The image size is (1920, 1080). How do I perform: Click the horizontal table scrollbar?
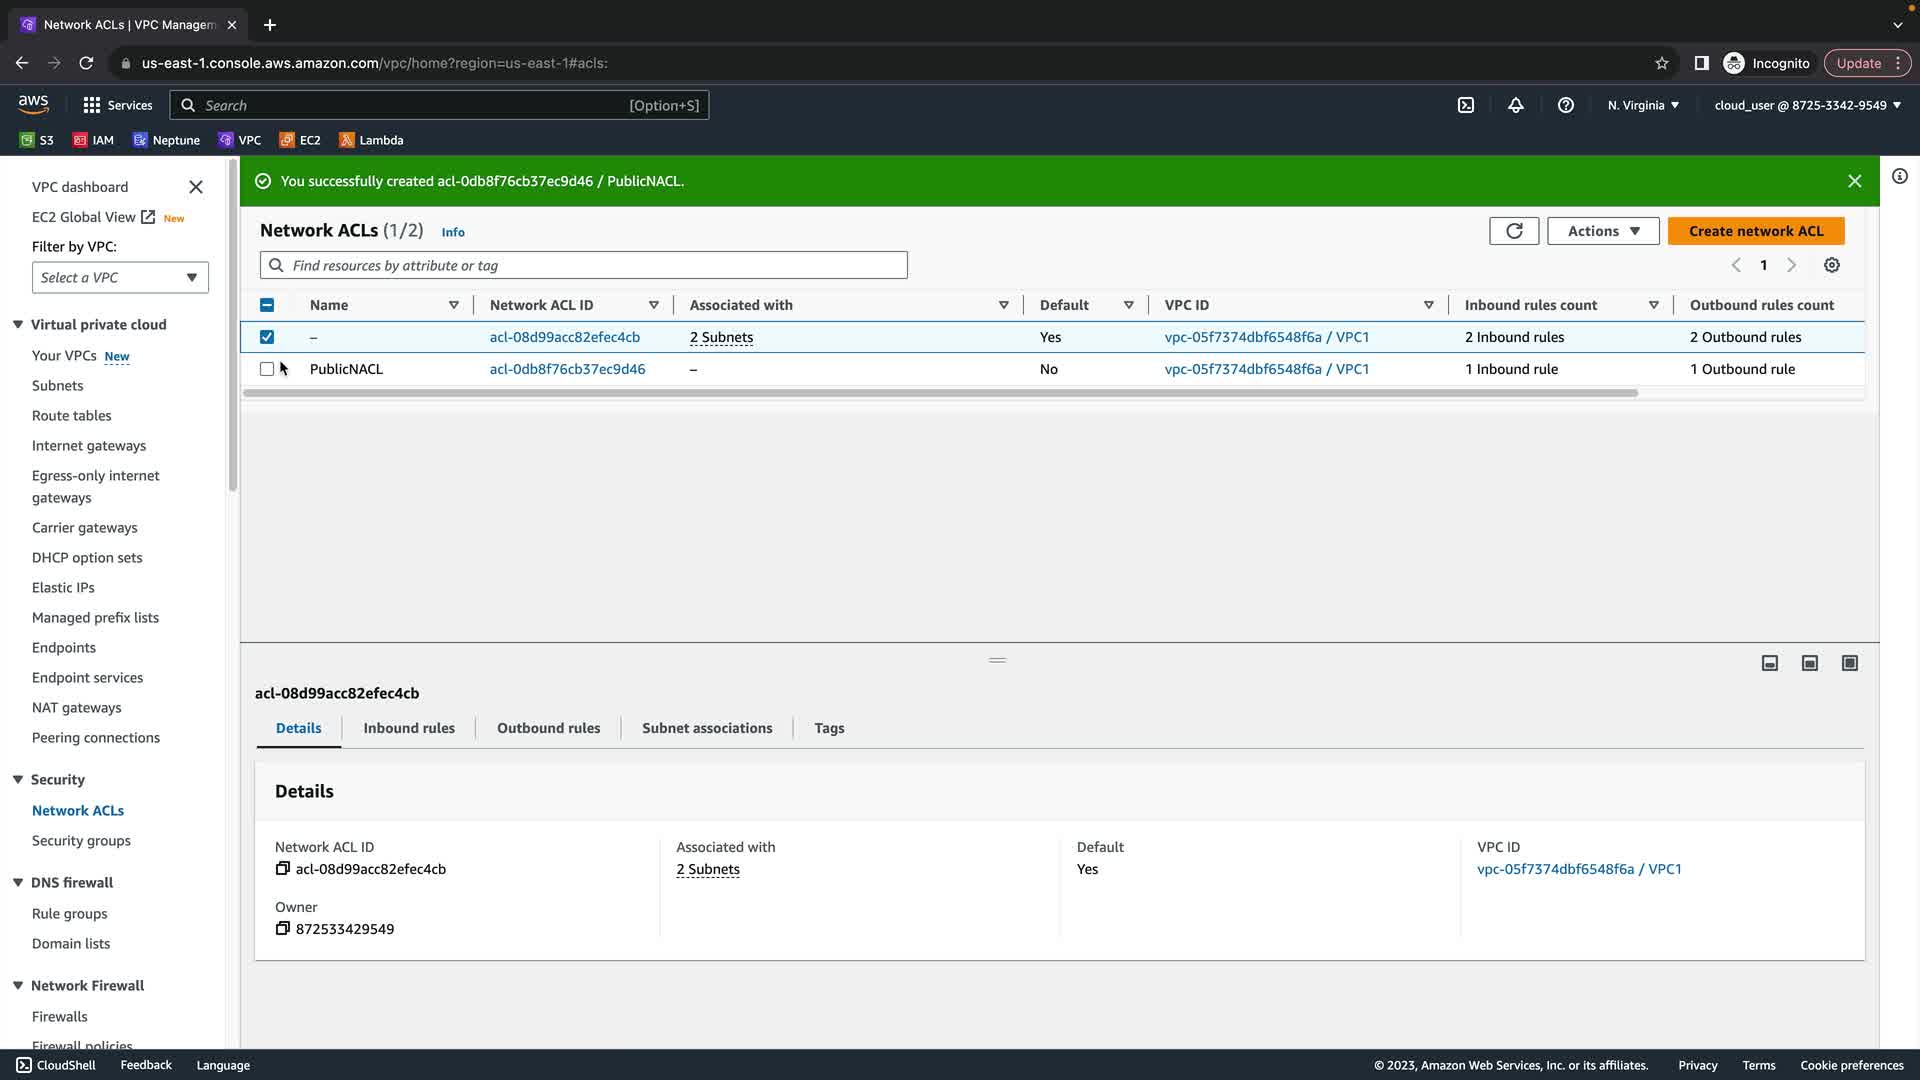pyautogui.click(x=940, y=393)
